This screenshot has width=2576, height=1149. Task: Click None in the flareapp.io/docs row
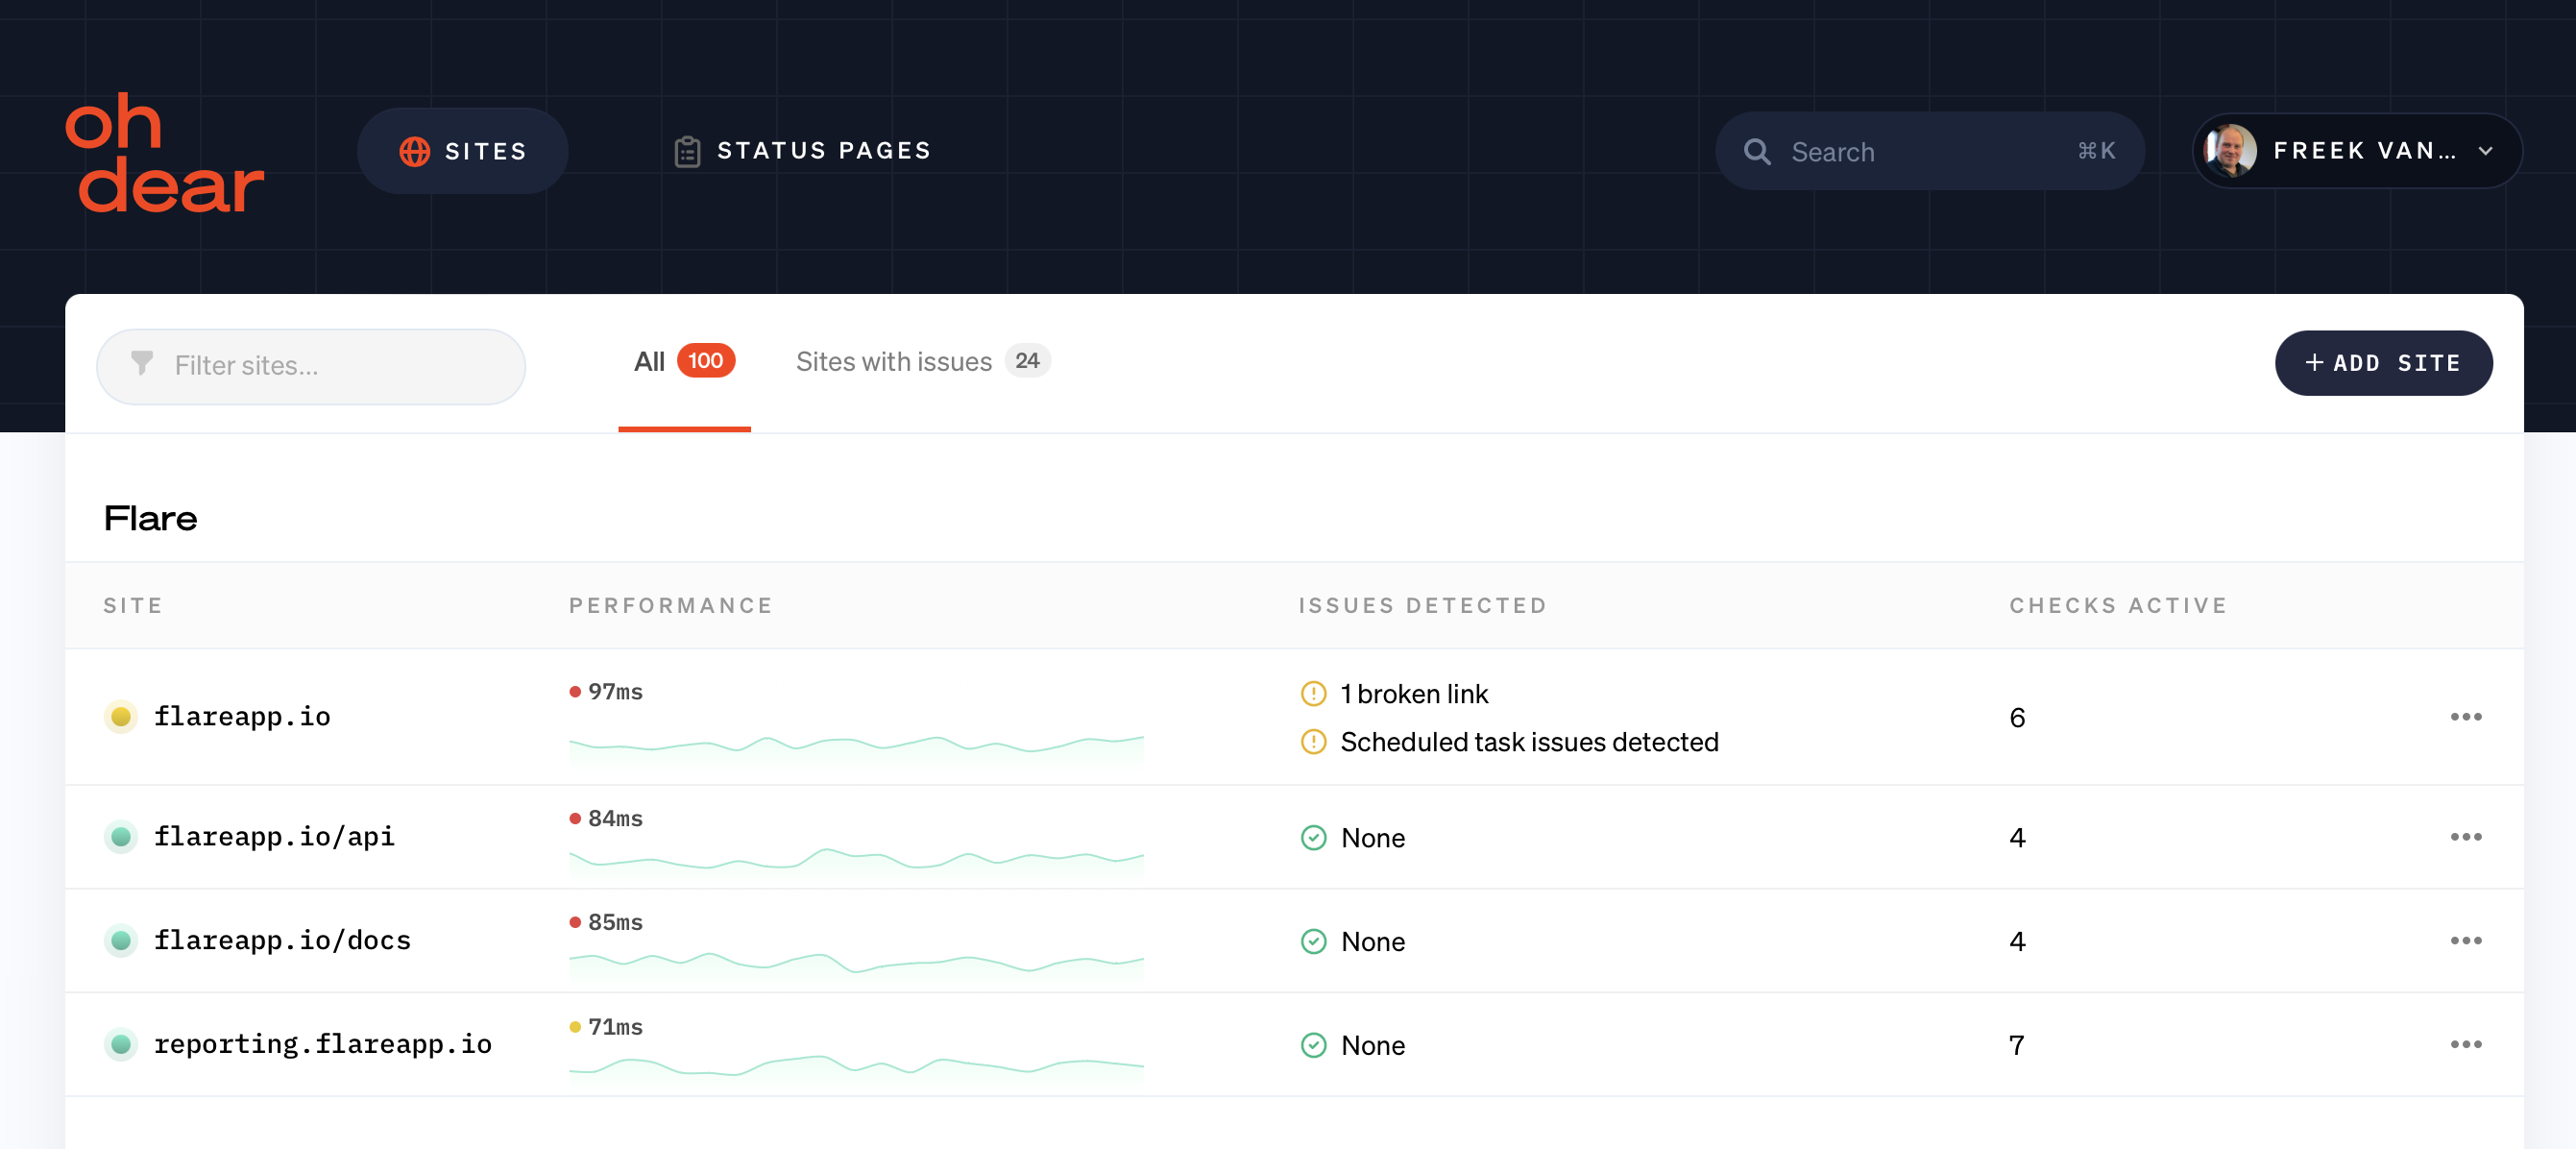(x=1373, y=941)
